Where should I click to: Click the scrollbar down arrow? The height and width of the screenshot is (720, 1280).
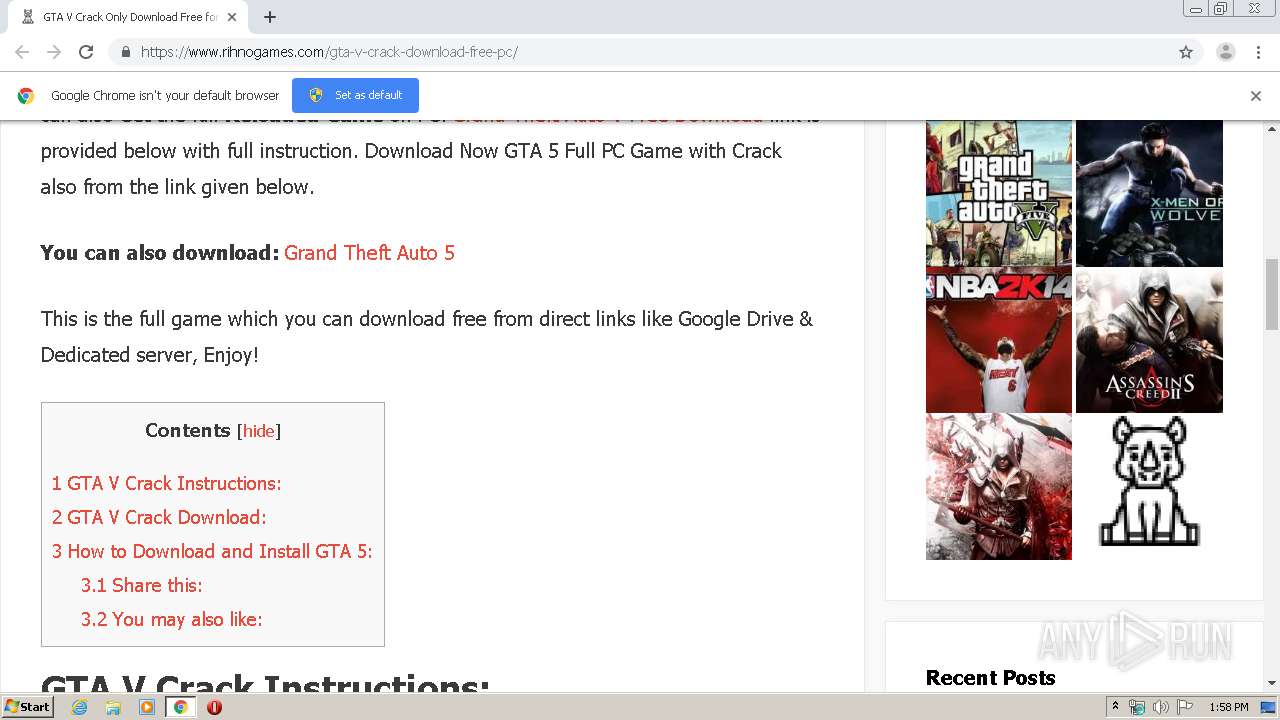point(1272,683)
